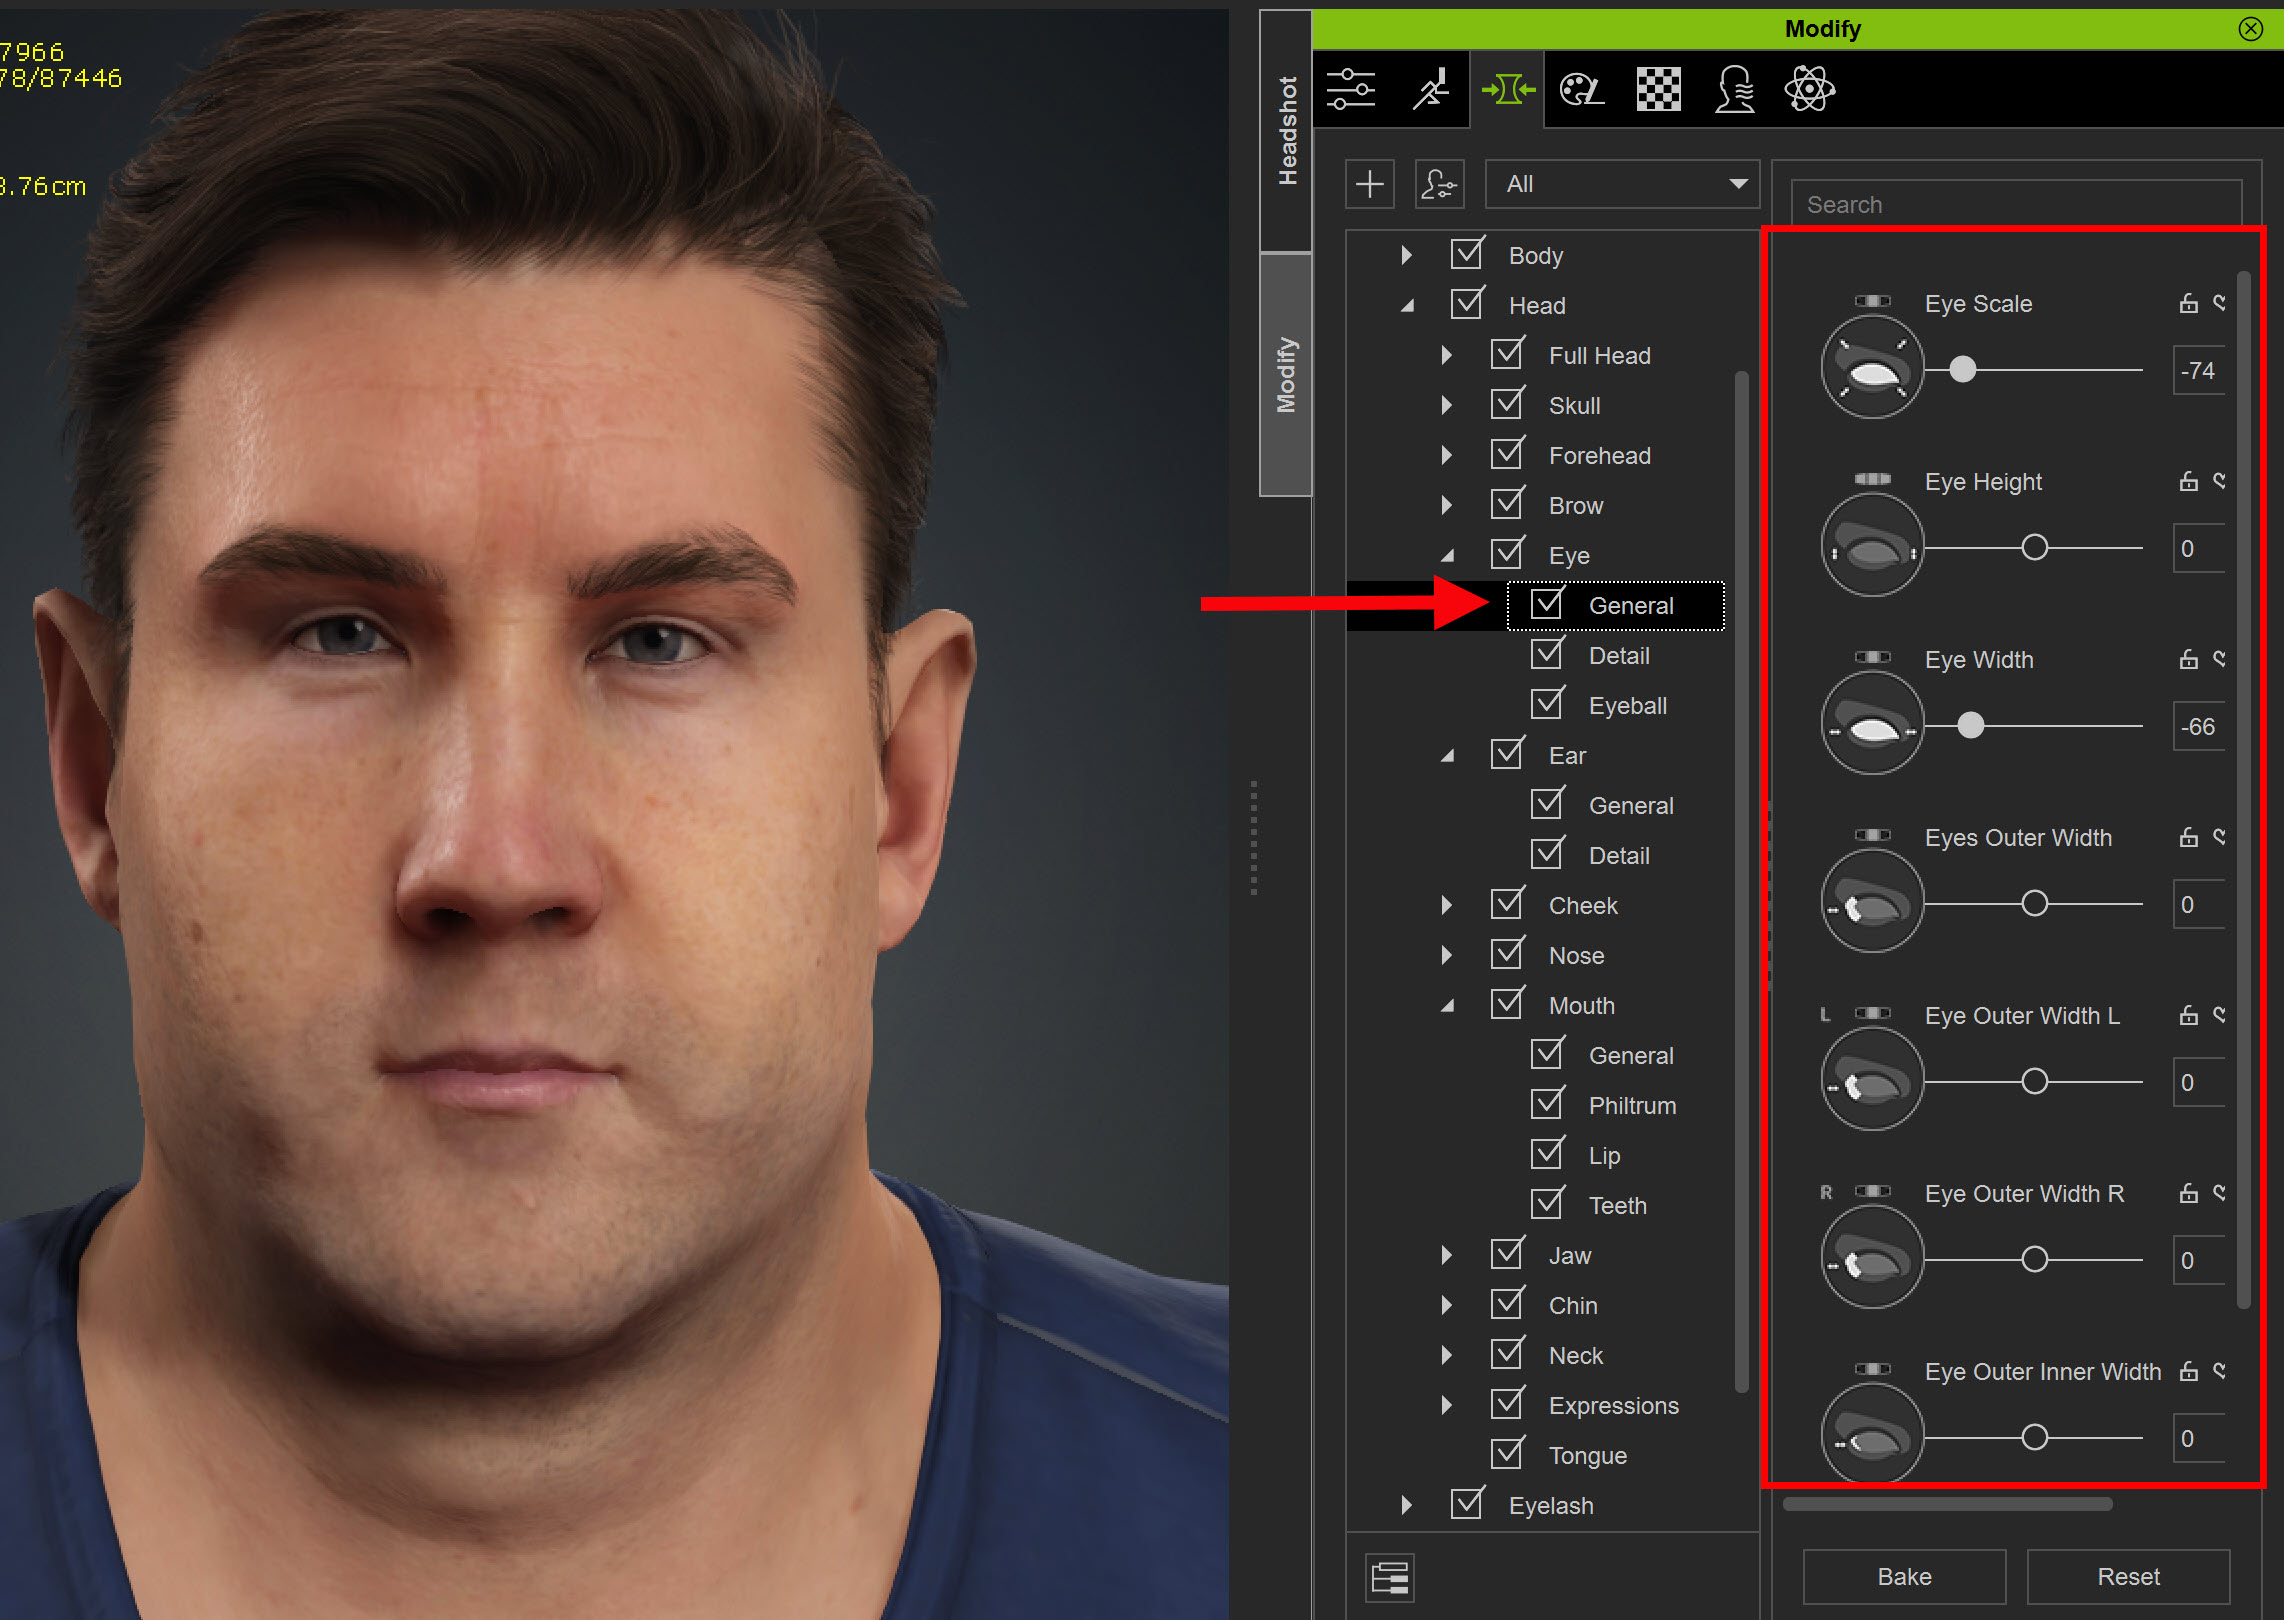
Task: Select the Morph tab icon
Action: coord(1507,90)
